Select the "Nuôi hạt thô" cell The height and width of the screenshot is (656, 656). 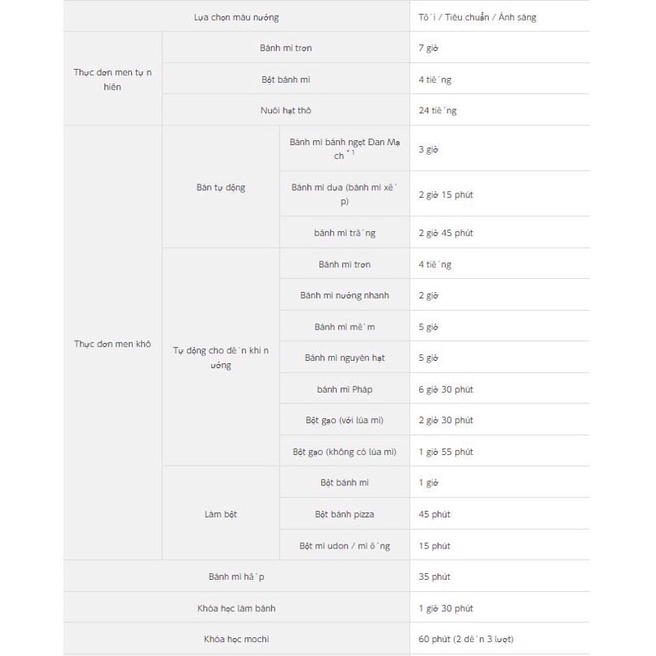point(284,110)
